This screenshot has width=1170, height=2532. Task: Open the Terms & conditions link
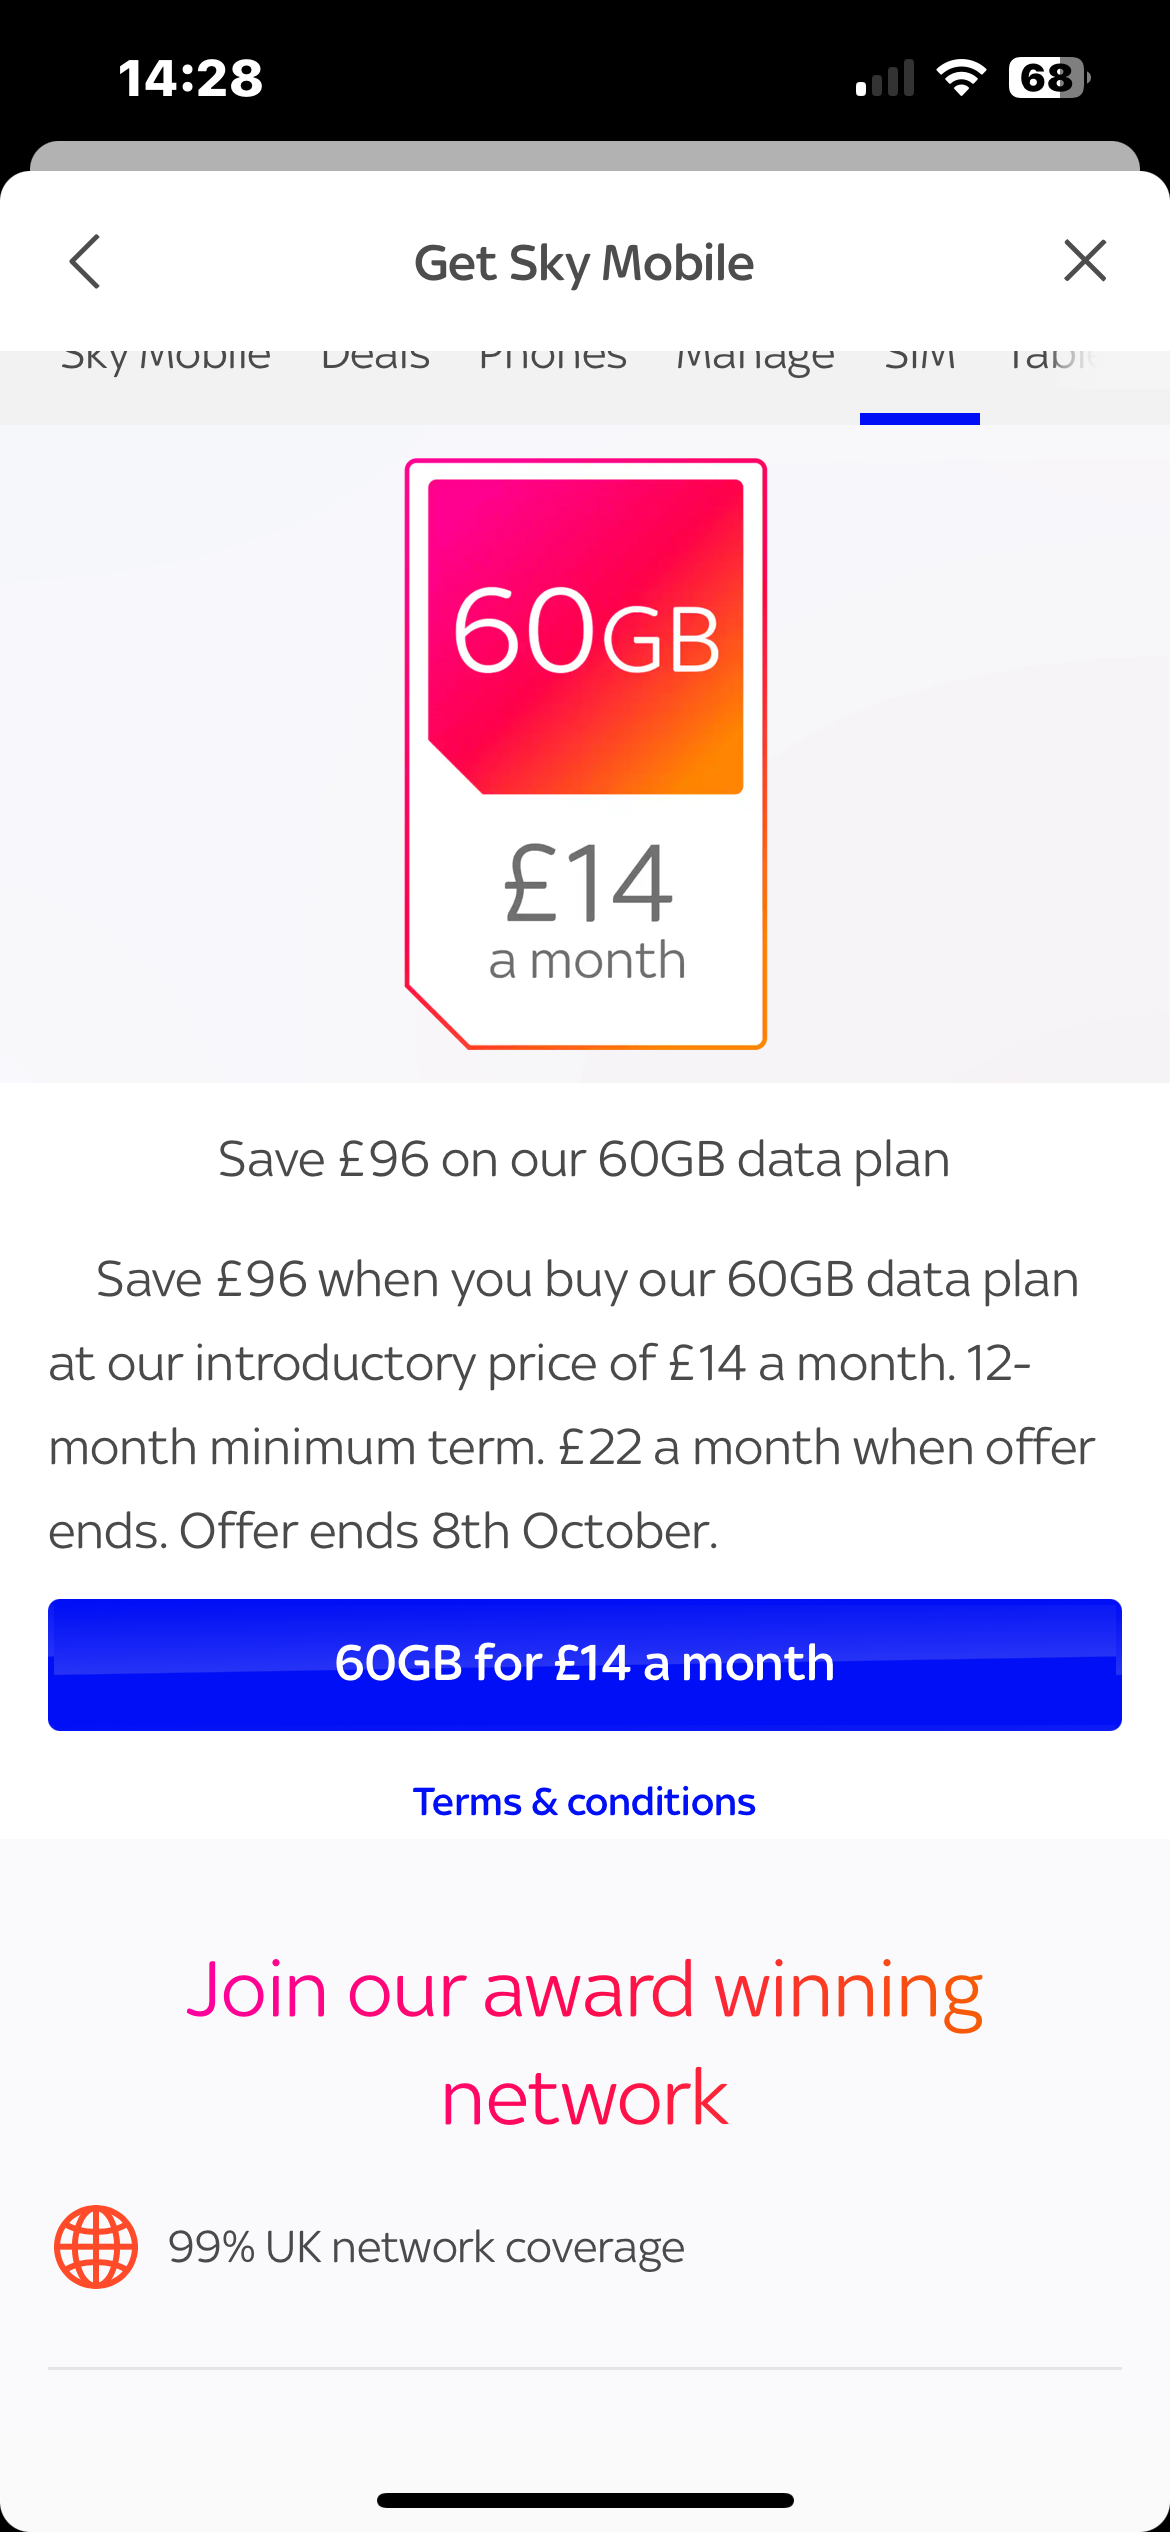coord(585,1802)
